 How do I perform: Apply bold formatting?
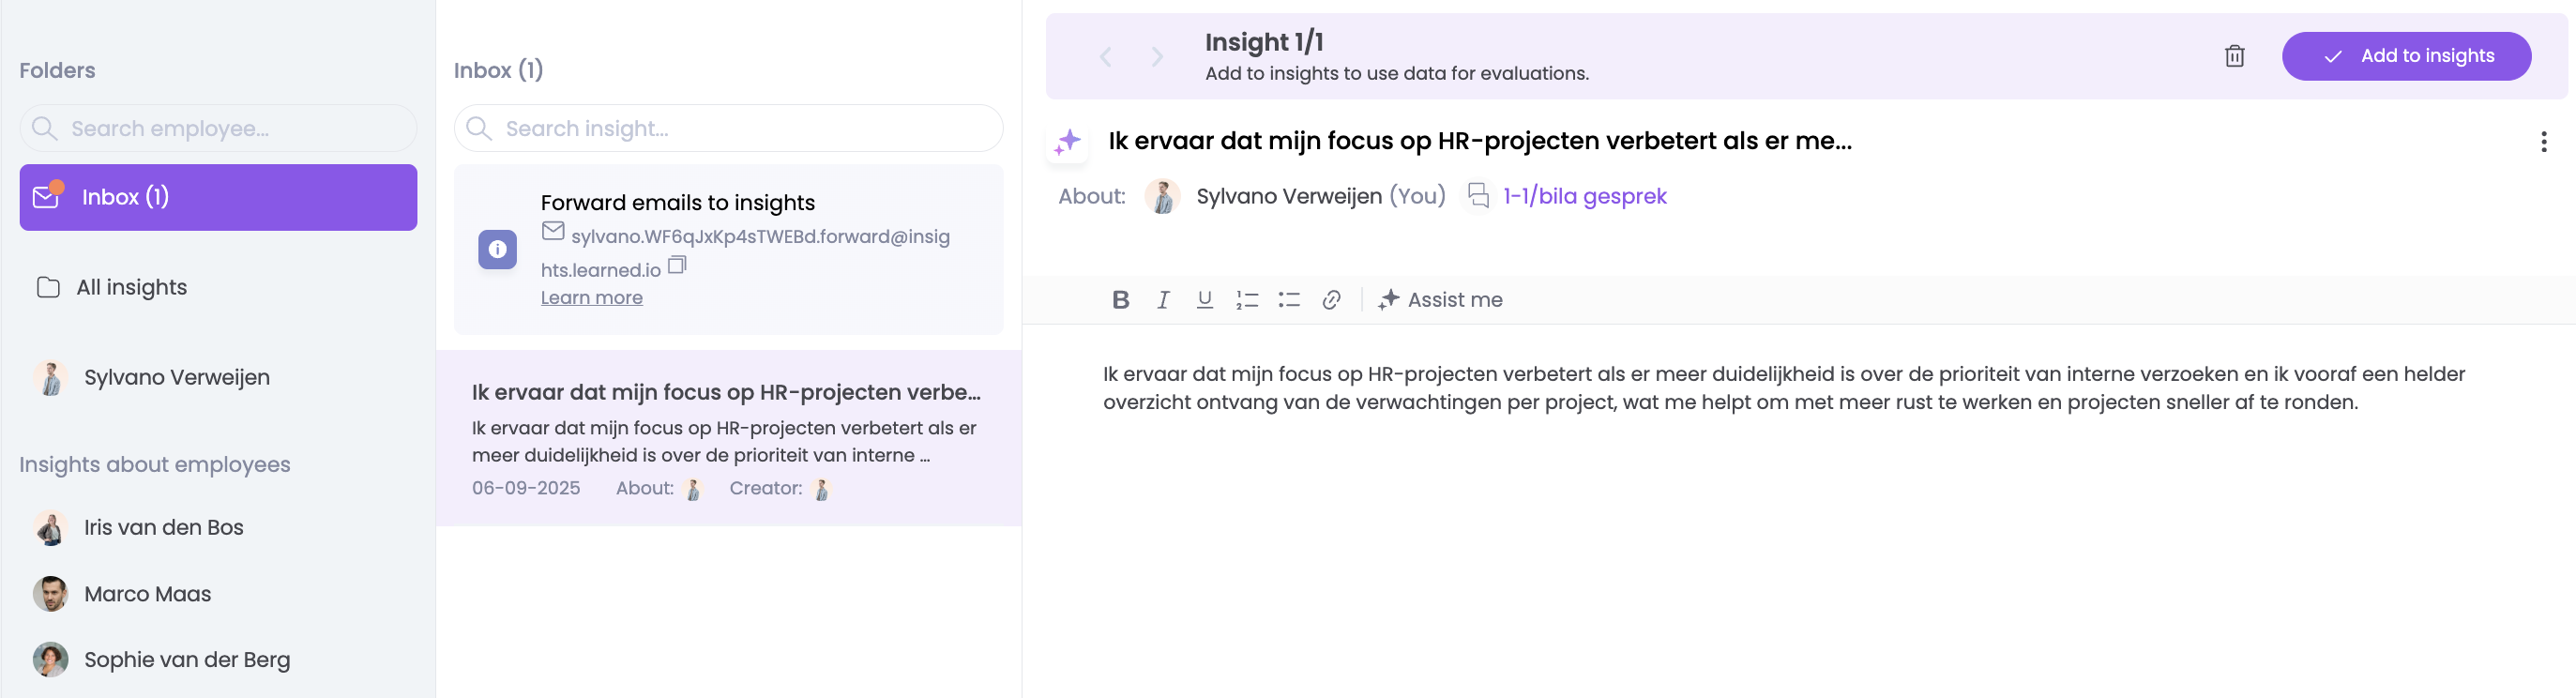(x=1120, y=300)
